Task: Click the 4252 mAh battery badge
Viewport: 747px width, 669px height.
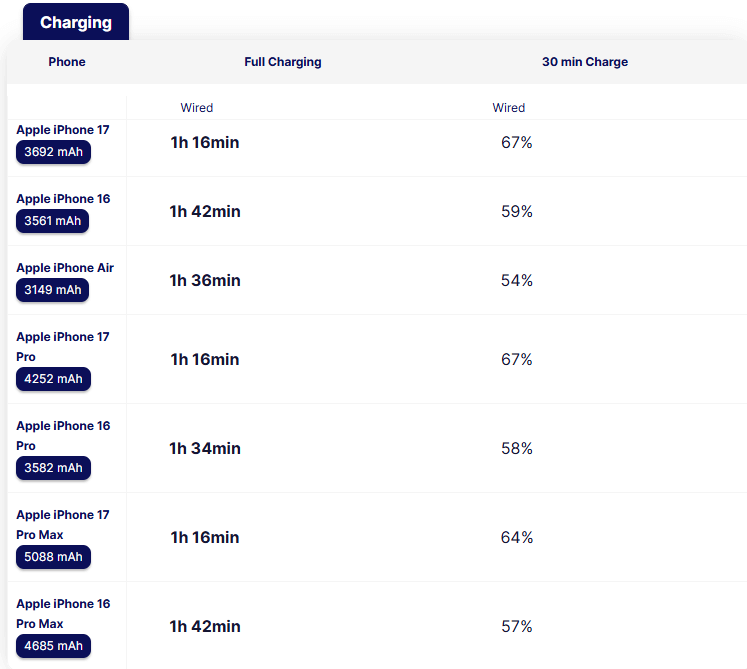Action: pyautogui.click(x=53, y=379)
